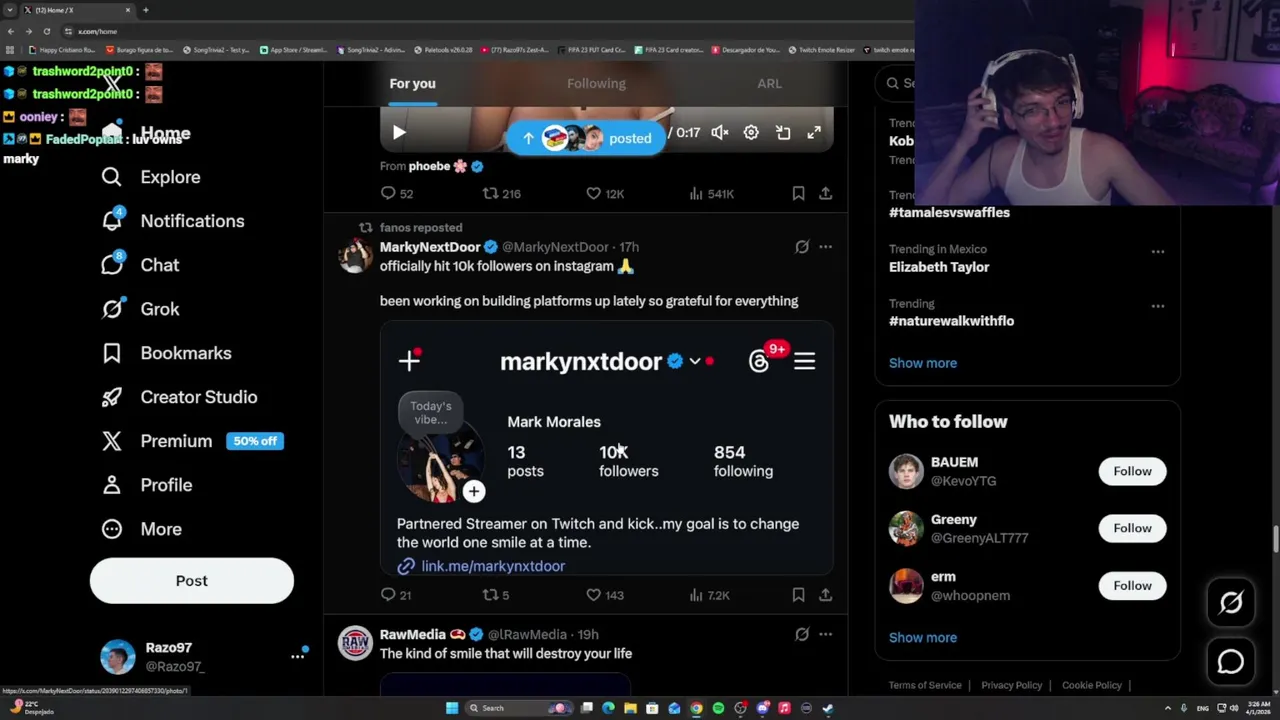The width and height of the screenshot is (1280, 720).
Task: Open Bookmarks in the sidebar
Action: [166, 353]
